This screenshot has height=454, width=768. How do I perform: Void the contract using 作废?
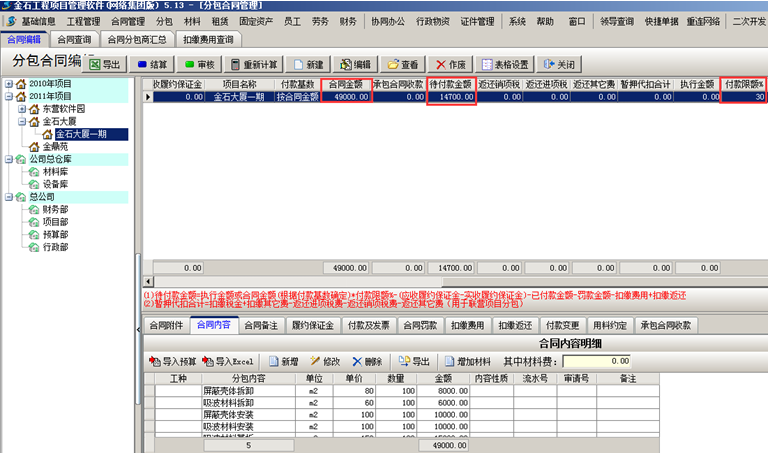click(x=453, y=64)
